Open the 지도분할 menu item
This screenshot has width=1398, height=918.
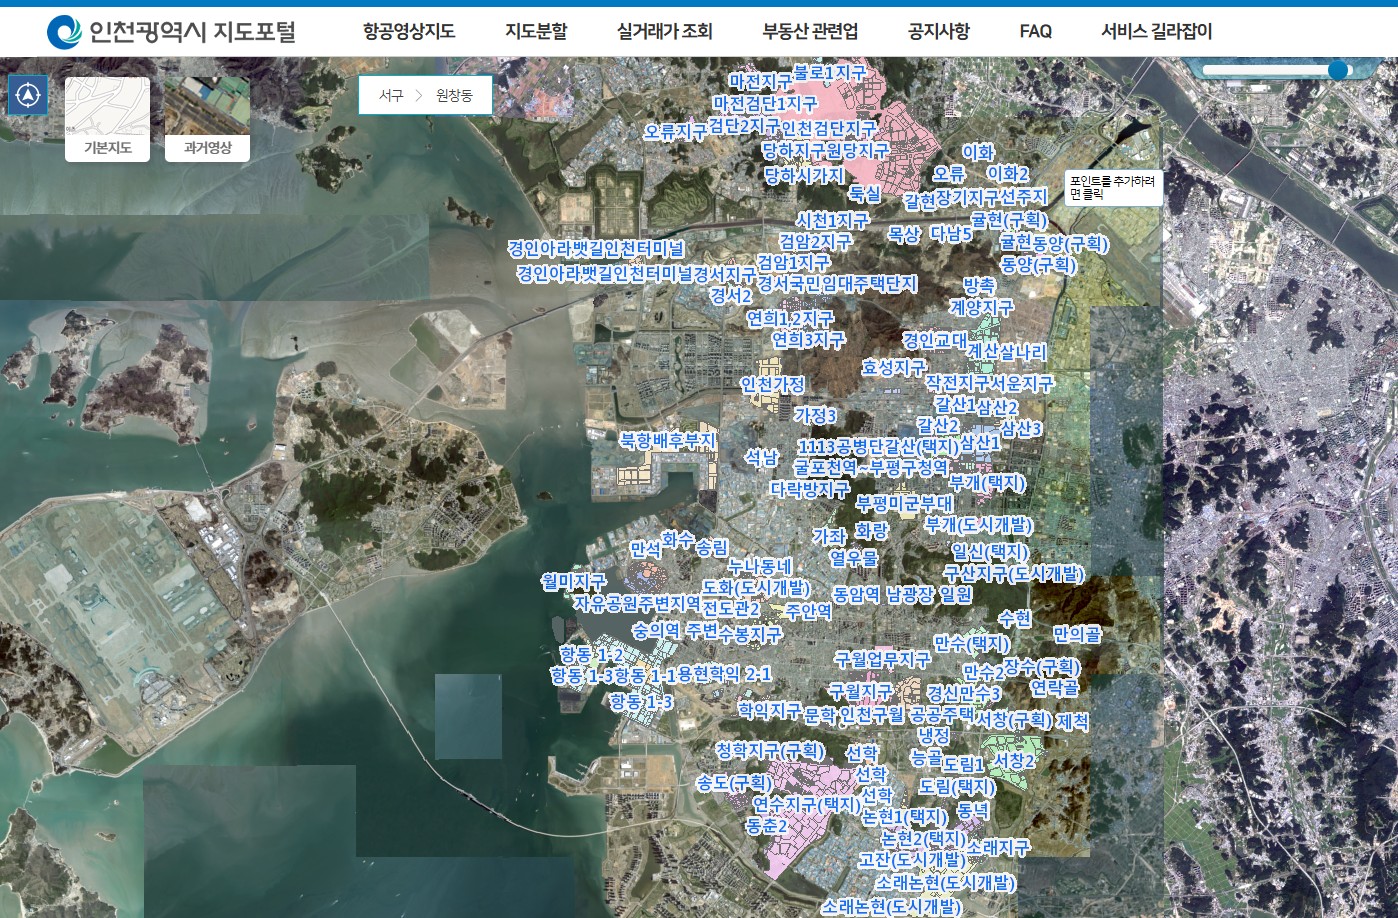point(536,32)
